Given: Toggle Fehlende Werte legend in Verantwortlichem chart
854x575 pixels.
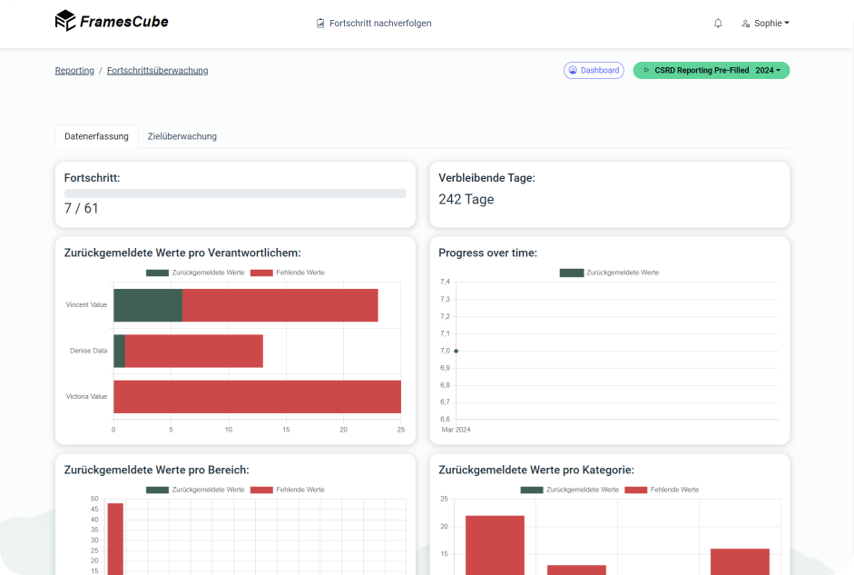Looking at the screenshot, I should point(288,273).
